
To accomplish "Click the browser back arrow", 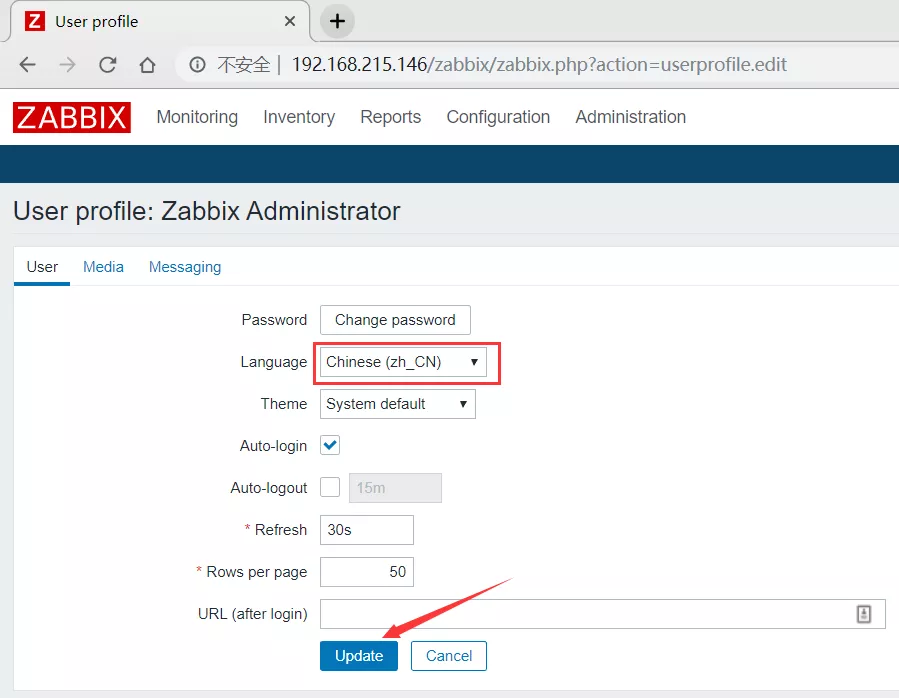I will pyautogui.click(x=27, y=65).
